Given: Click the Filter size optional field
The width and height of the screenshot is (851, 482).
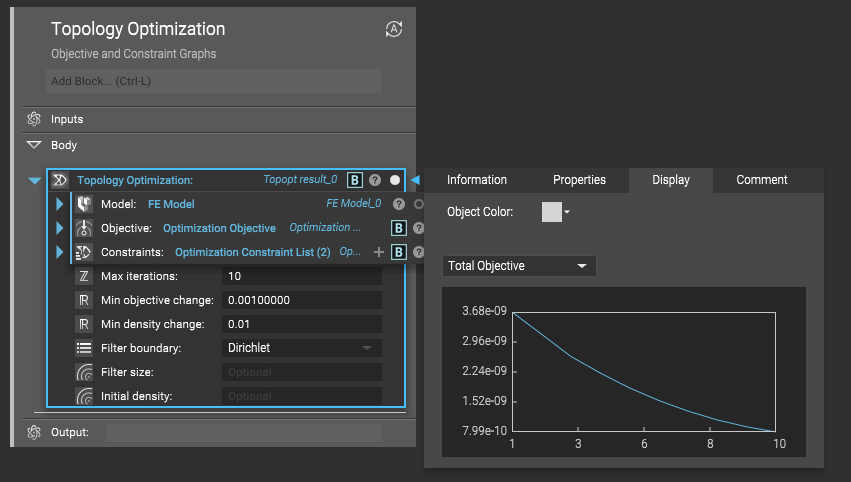Looking at the screenshot, I should (302, 372).
